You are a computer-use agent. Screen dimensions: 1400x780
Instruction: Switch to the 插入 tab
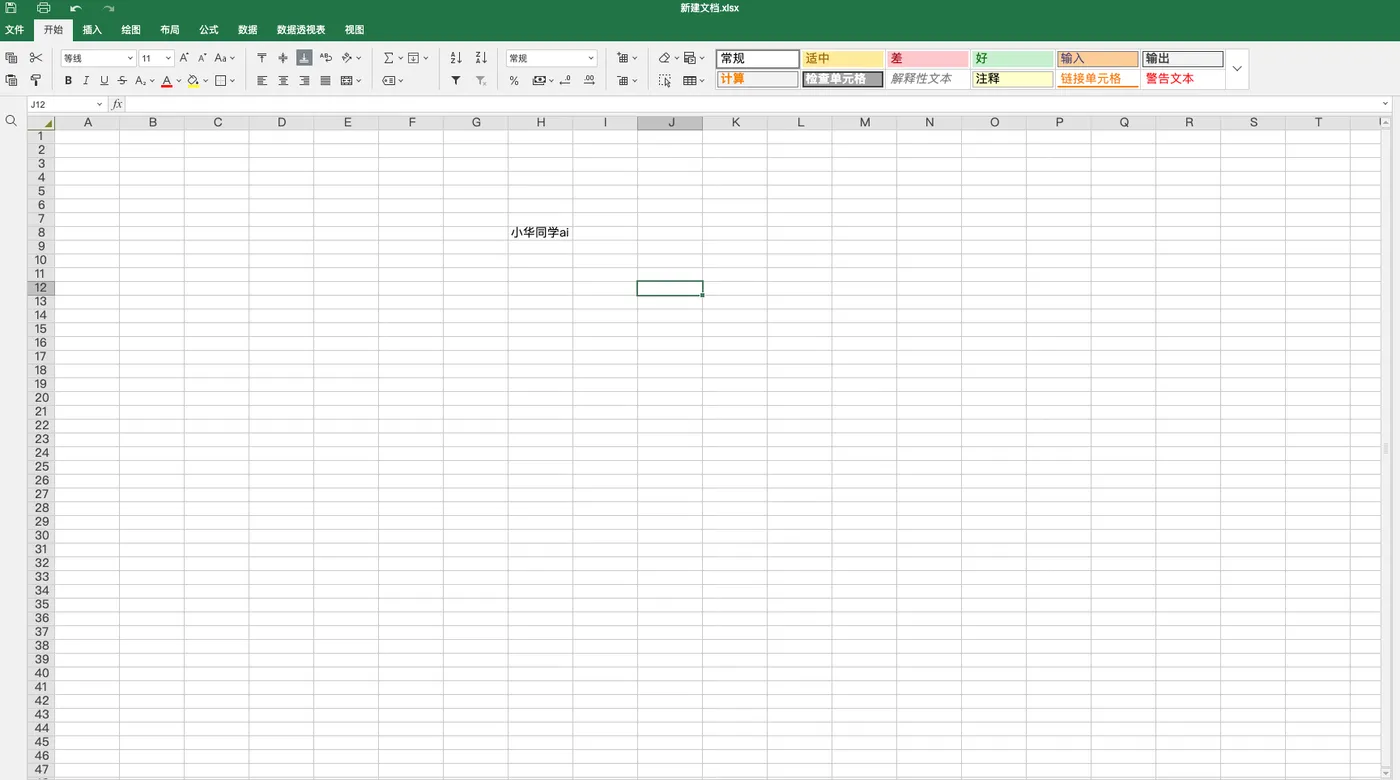click(x=92, y=30)
